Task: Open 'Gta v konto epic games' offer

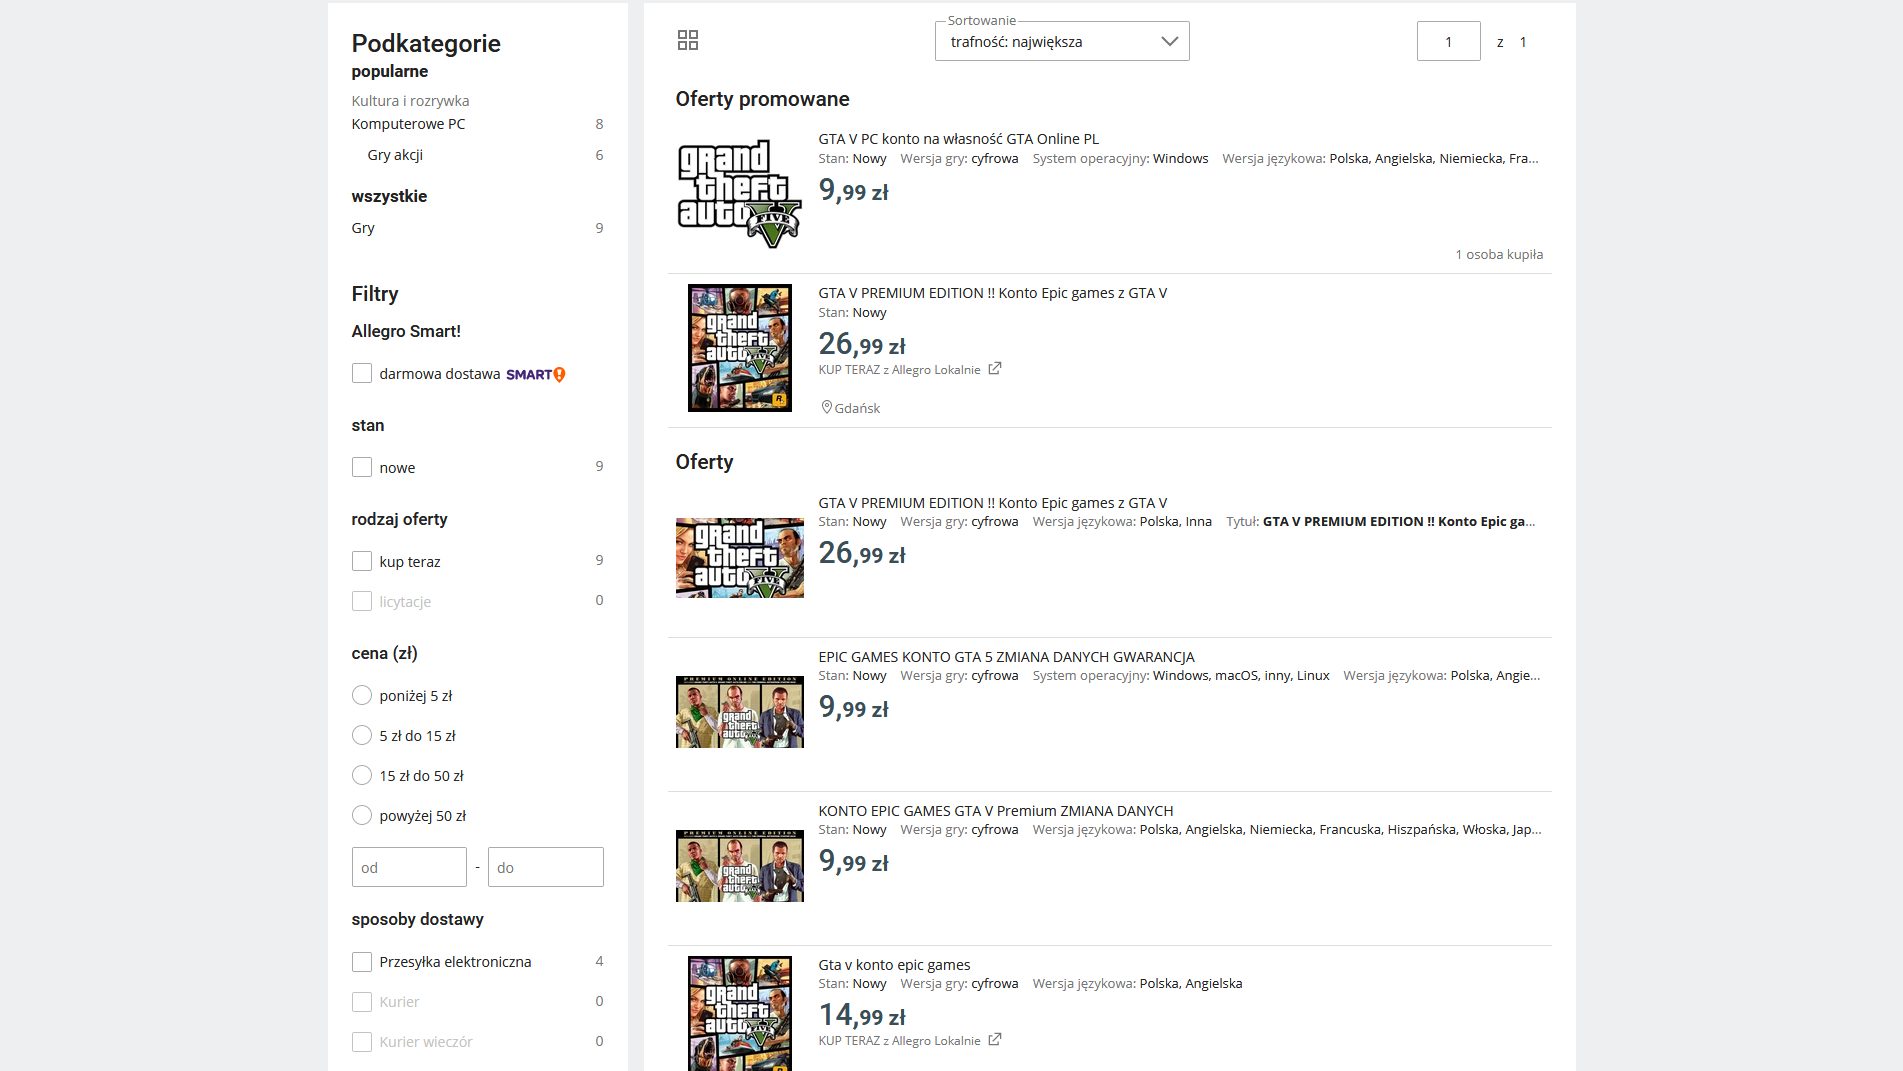Action: [894, 965]
